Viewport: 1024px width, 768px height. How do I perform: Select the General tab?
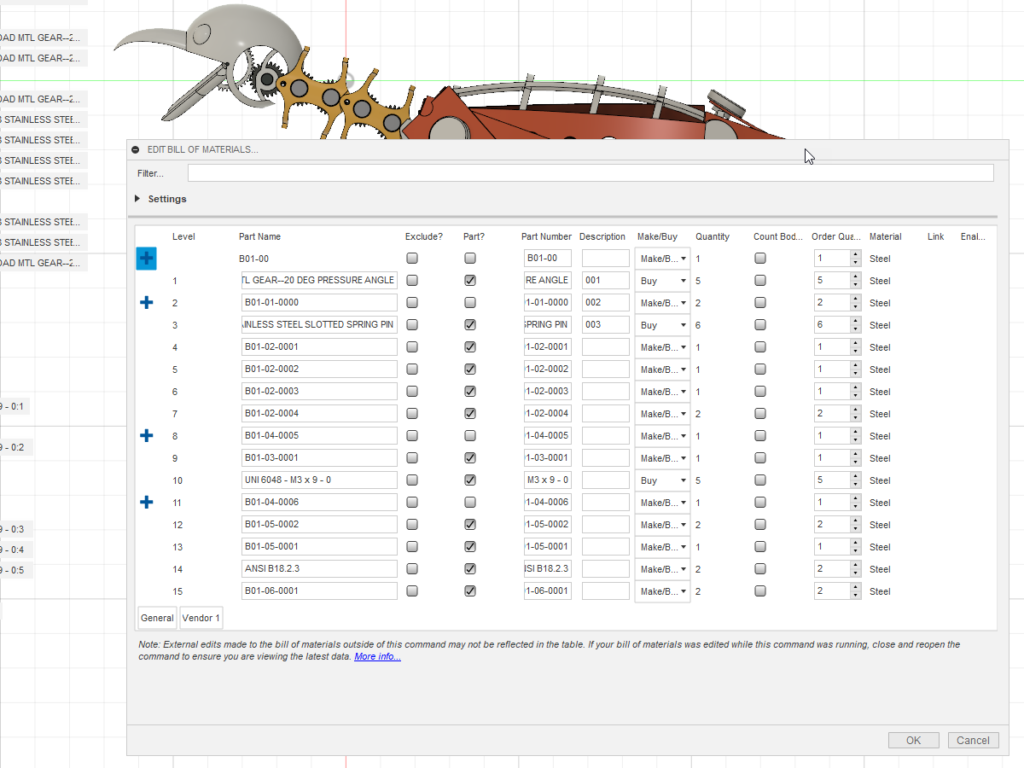coord(157,619)
